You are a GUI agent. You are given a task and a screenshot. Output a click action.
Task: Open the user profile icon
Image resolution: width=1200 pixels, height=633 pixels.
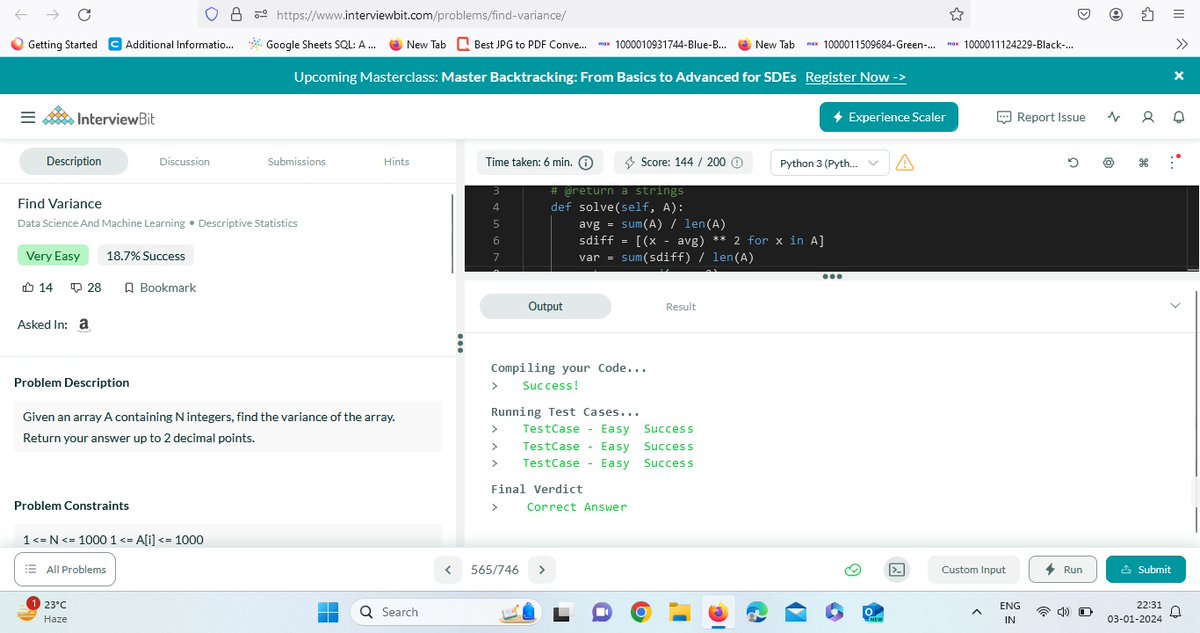point(1148,117)
